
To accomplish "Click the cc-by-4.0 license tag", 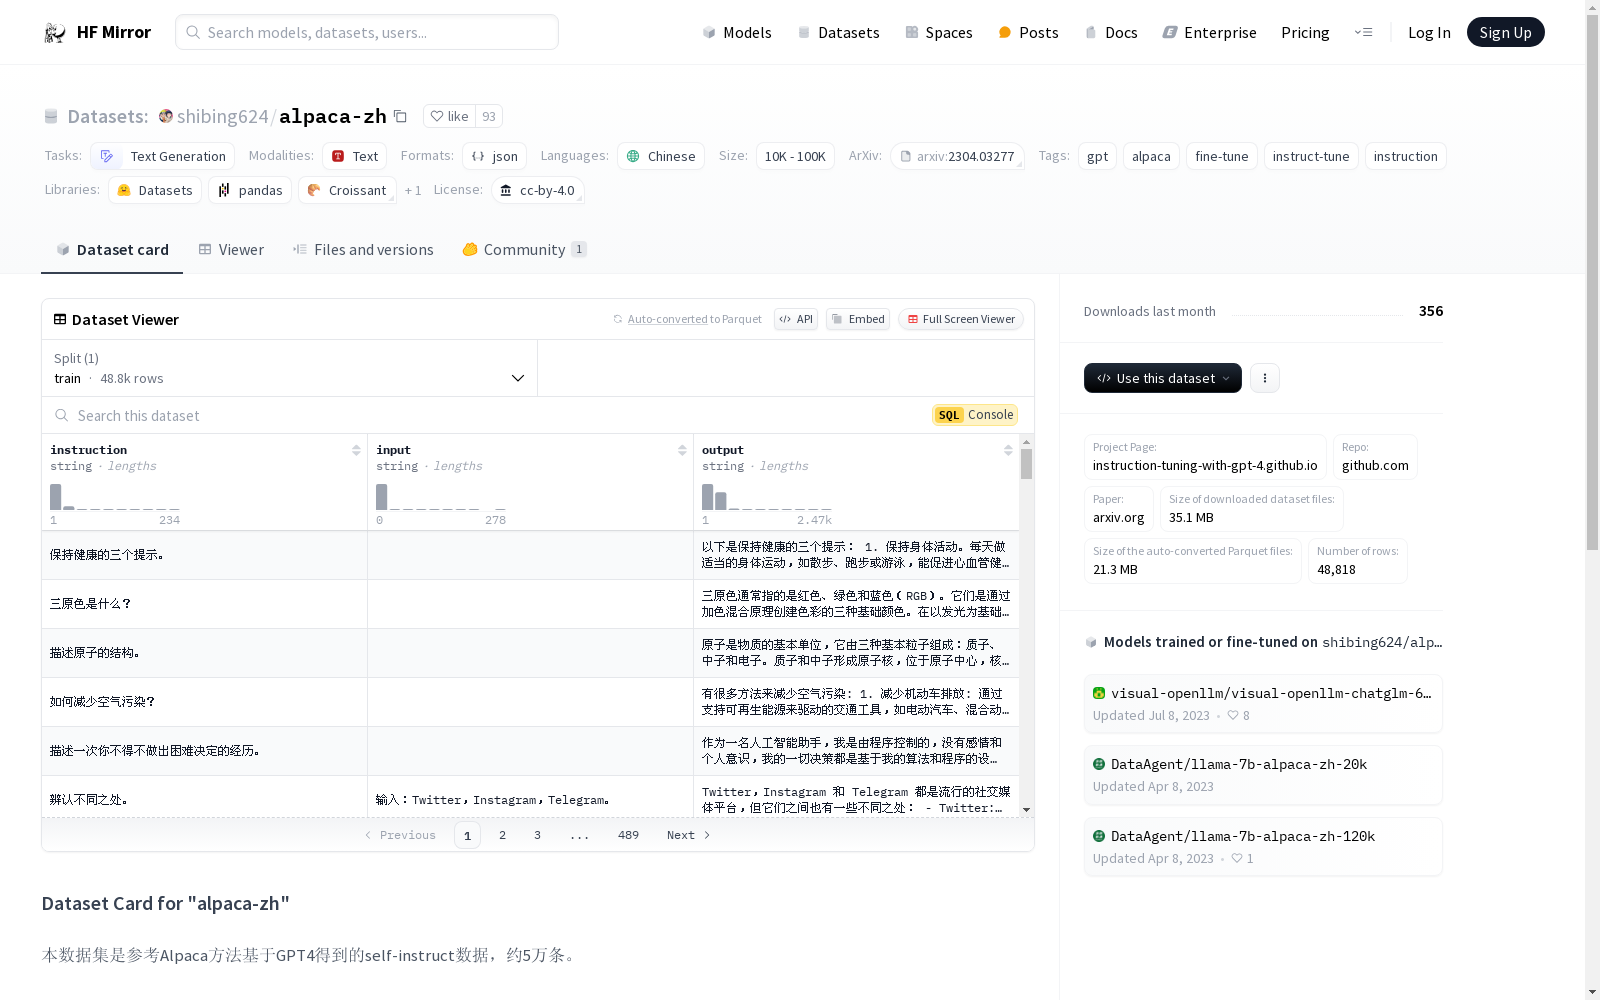I will (x=538, y=190).
